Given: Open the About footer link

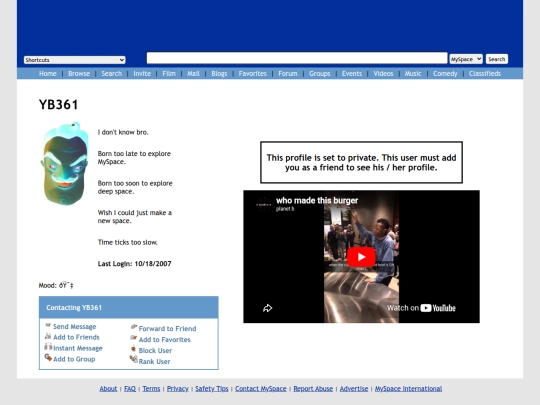Looking at the screenshot, I should 108,388.
